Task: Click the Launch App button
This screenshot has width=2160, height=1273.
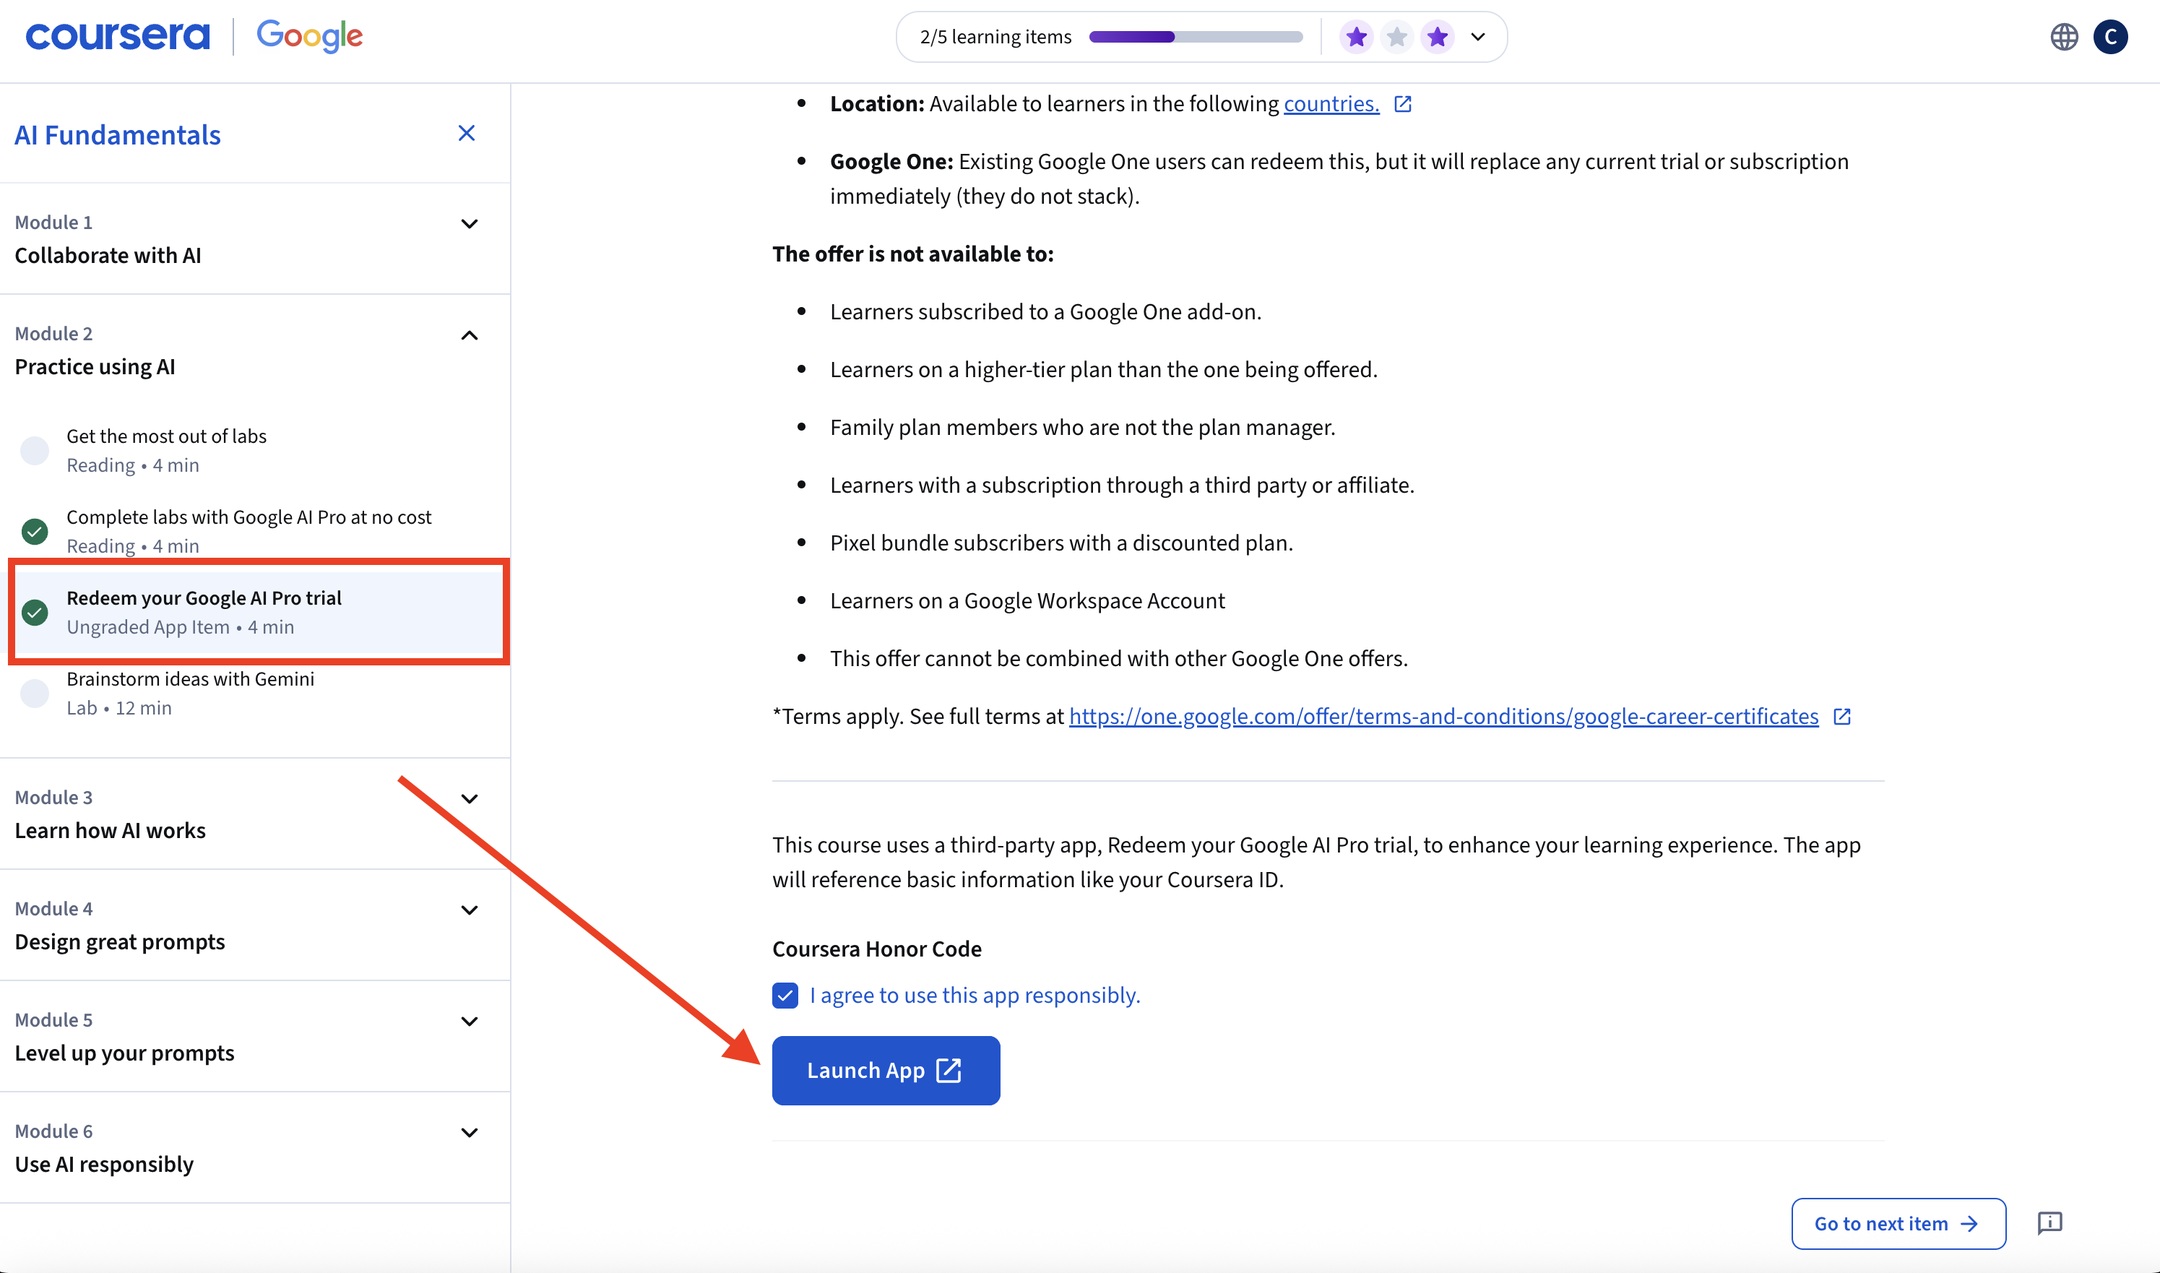Action: (885, 1070)
